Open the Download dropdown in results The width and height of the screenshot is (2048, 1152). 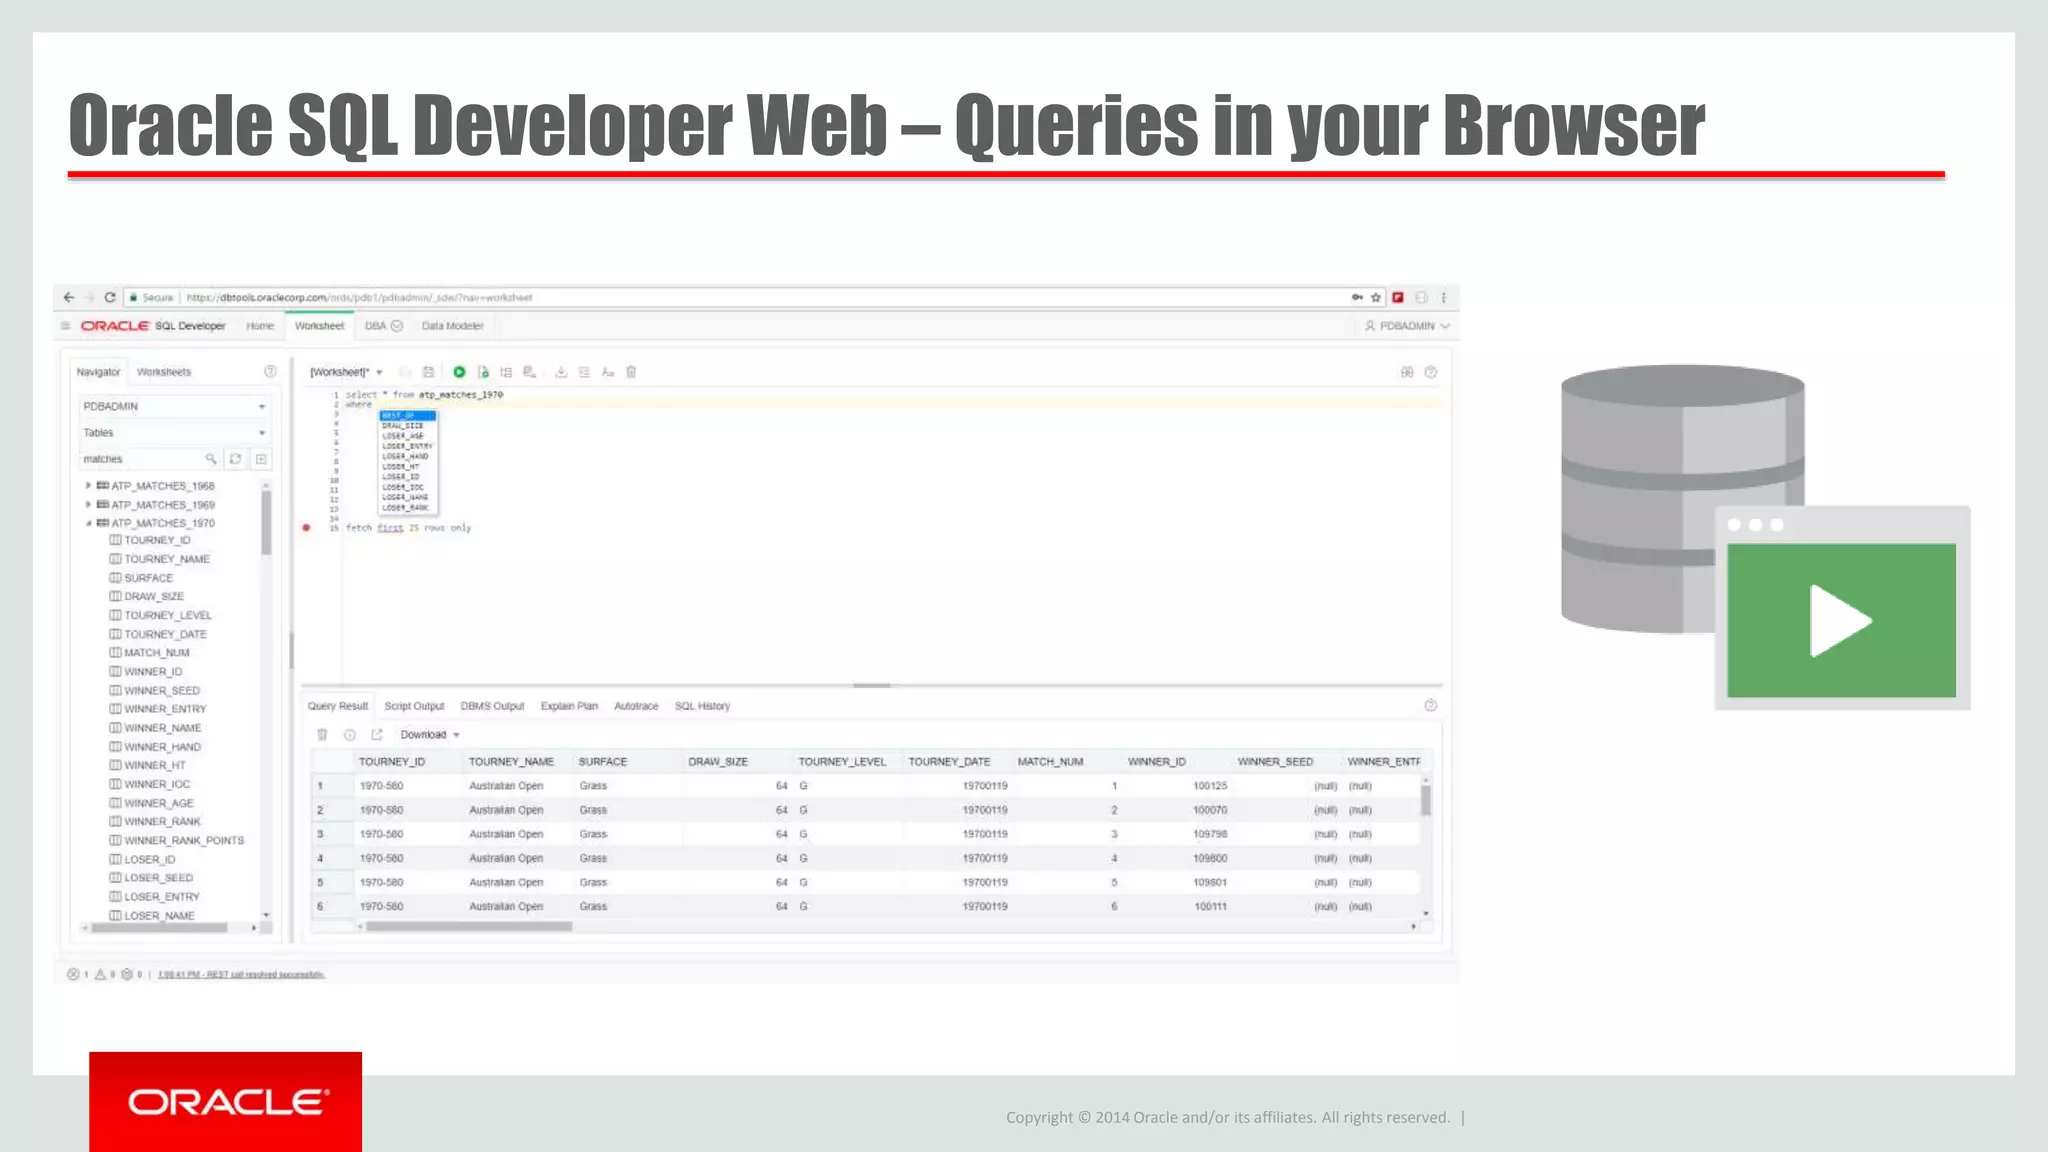[x=430, y=735]
